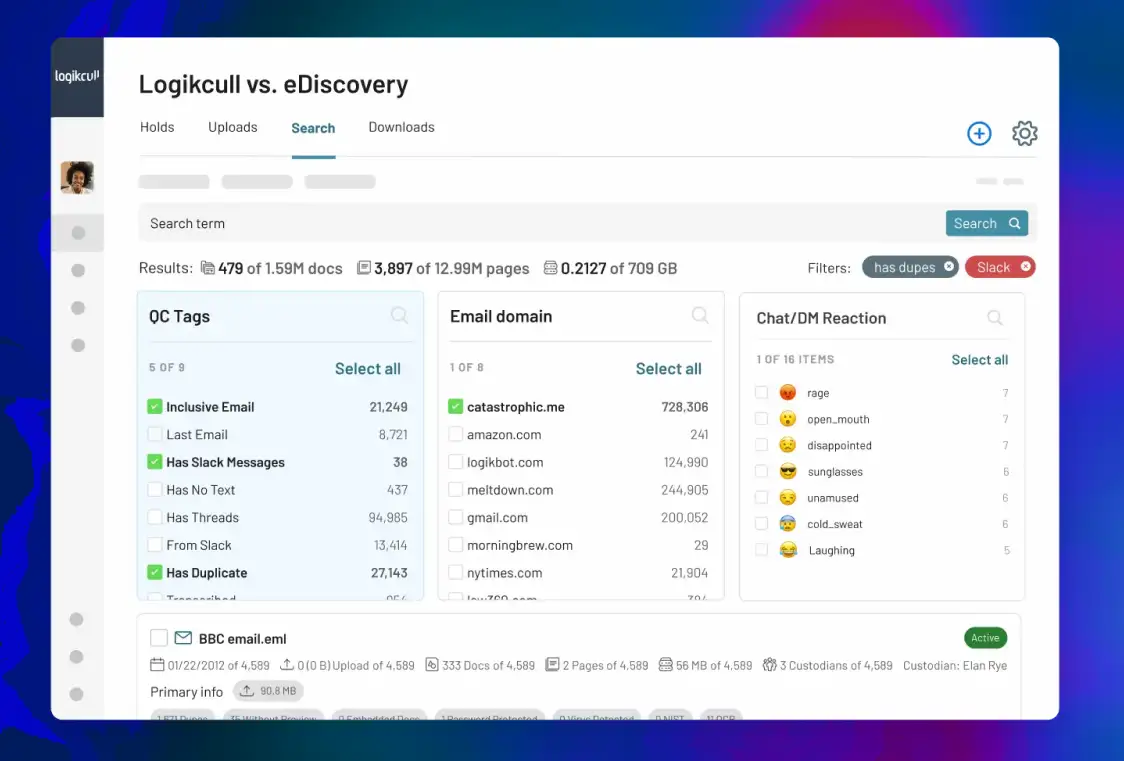Check the gmail.com domain
Image resolution: width=1124 pixels, height=761 pixels.
(455, 517)
